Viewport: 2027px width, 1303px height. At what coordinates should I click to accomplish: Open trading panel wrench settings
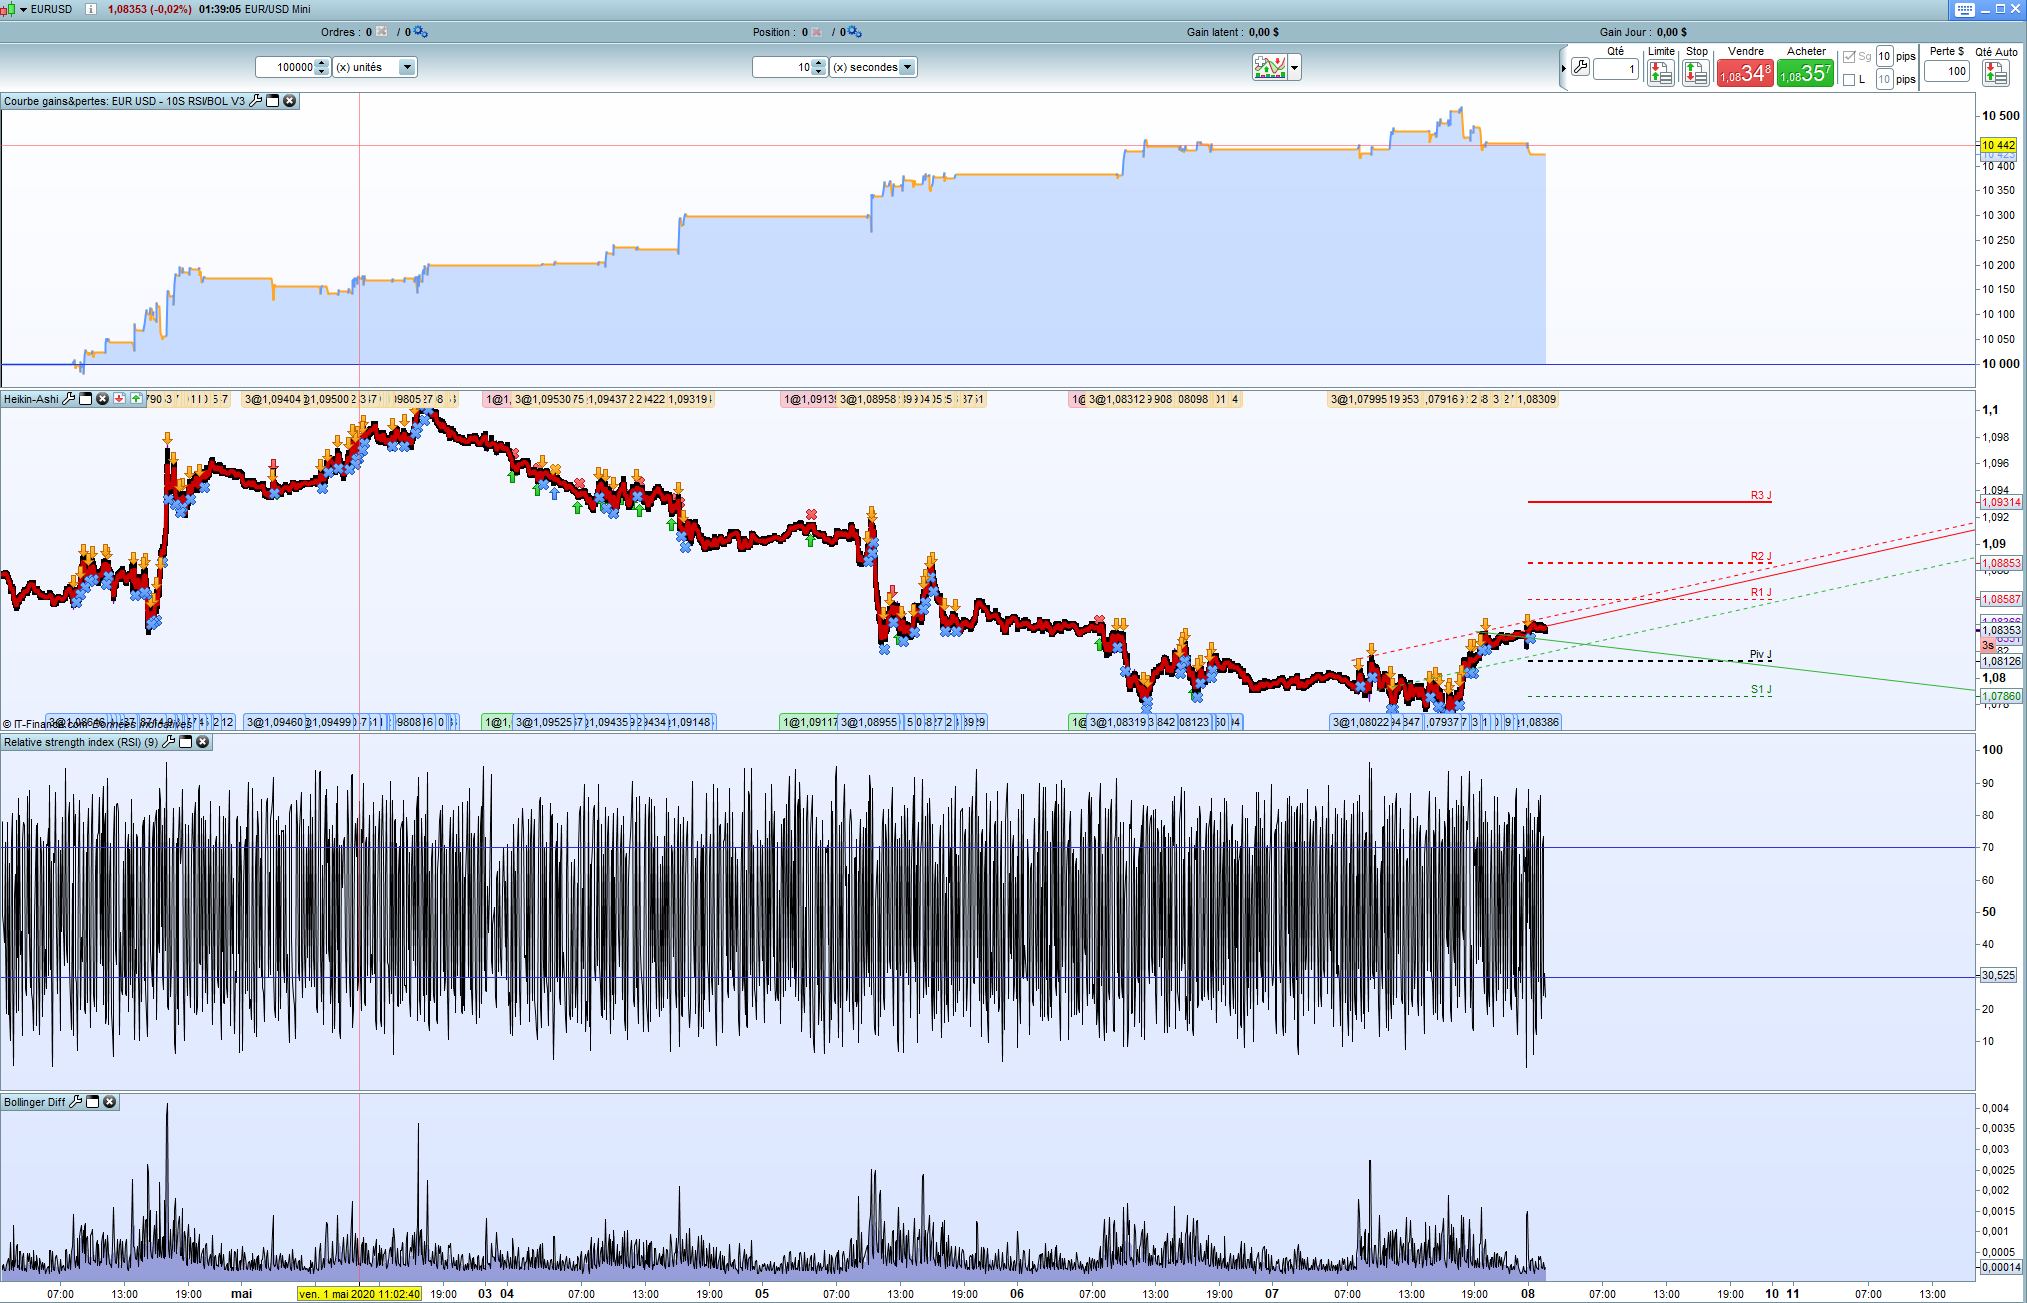click(1580, 67)
